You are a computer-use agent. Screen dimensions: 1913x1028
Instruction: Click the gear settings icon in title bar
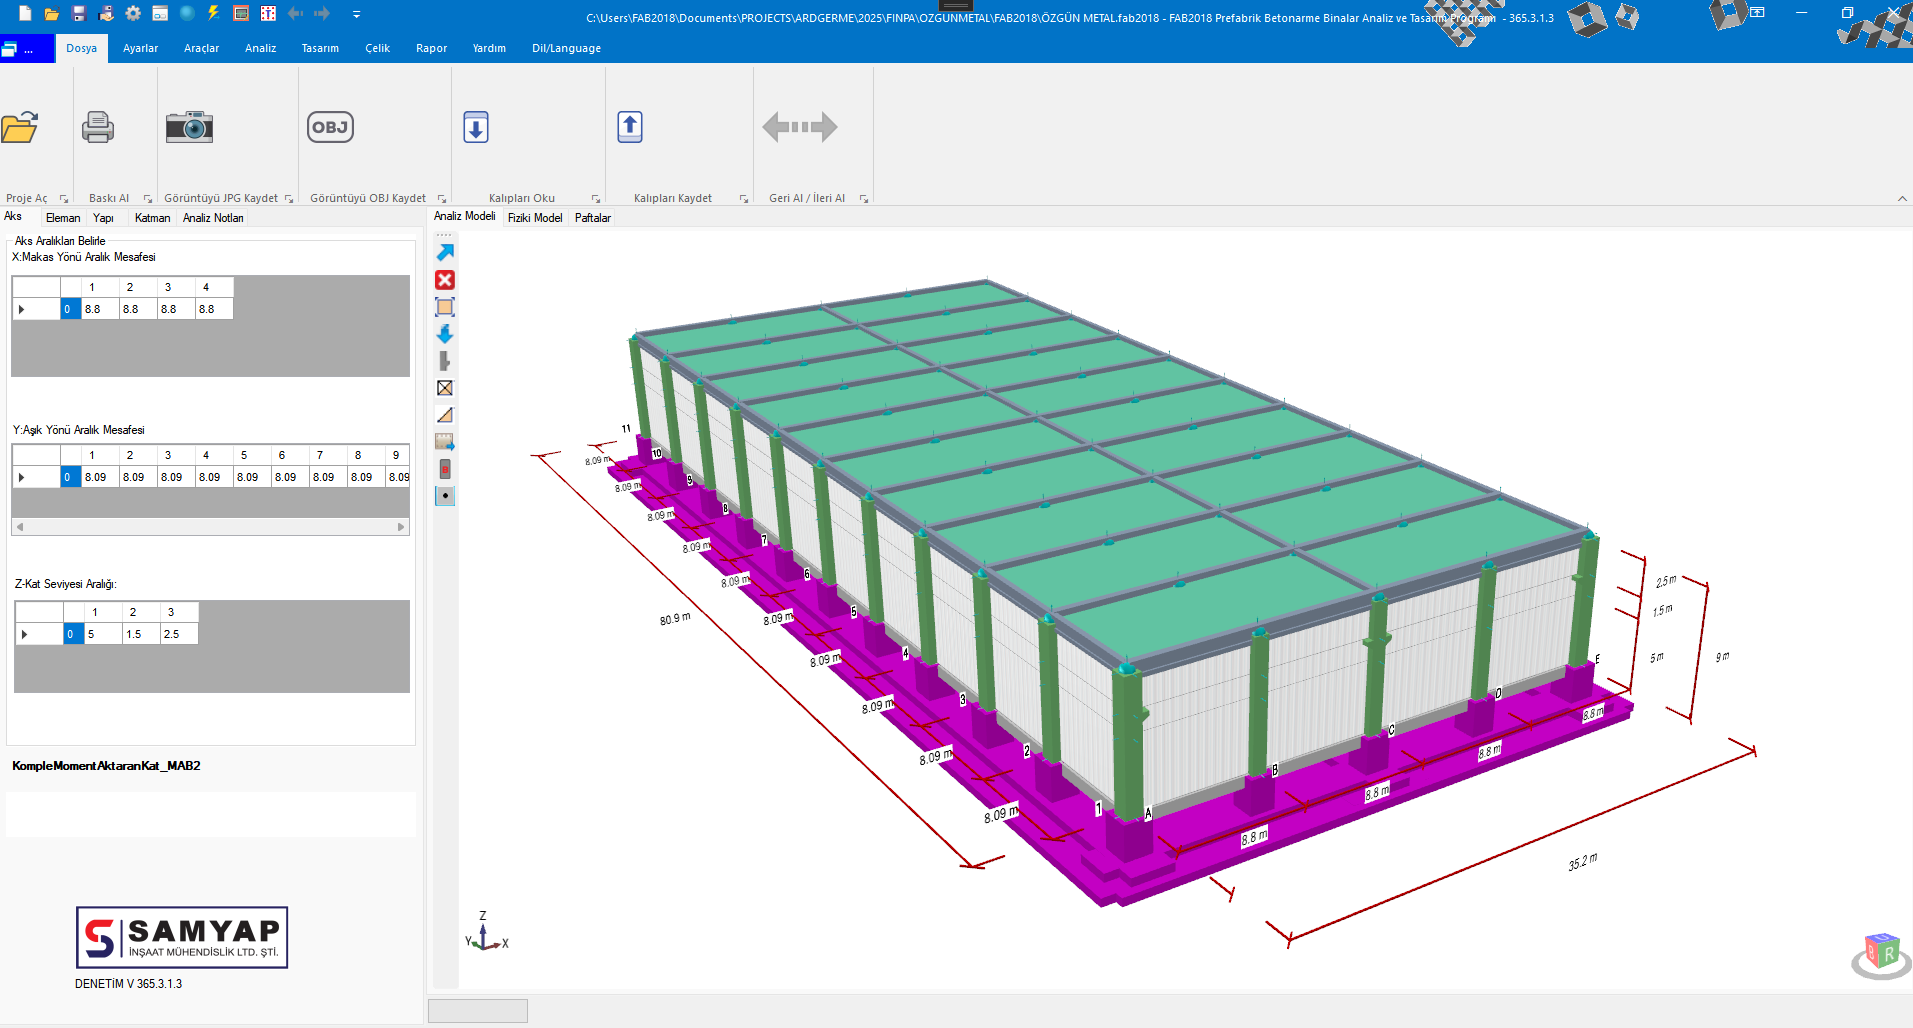[133, 13]
